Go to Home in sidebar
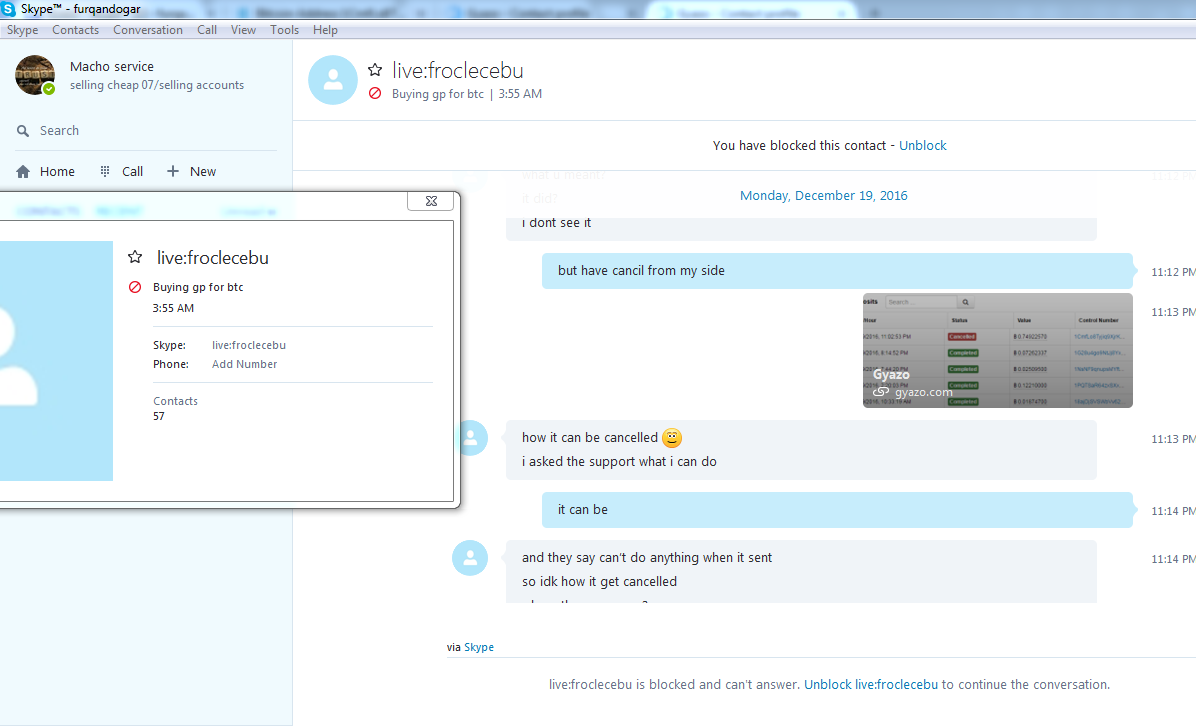1196x726 pixels. [x=46, y=172]
